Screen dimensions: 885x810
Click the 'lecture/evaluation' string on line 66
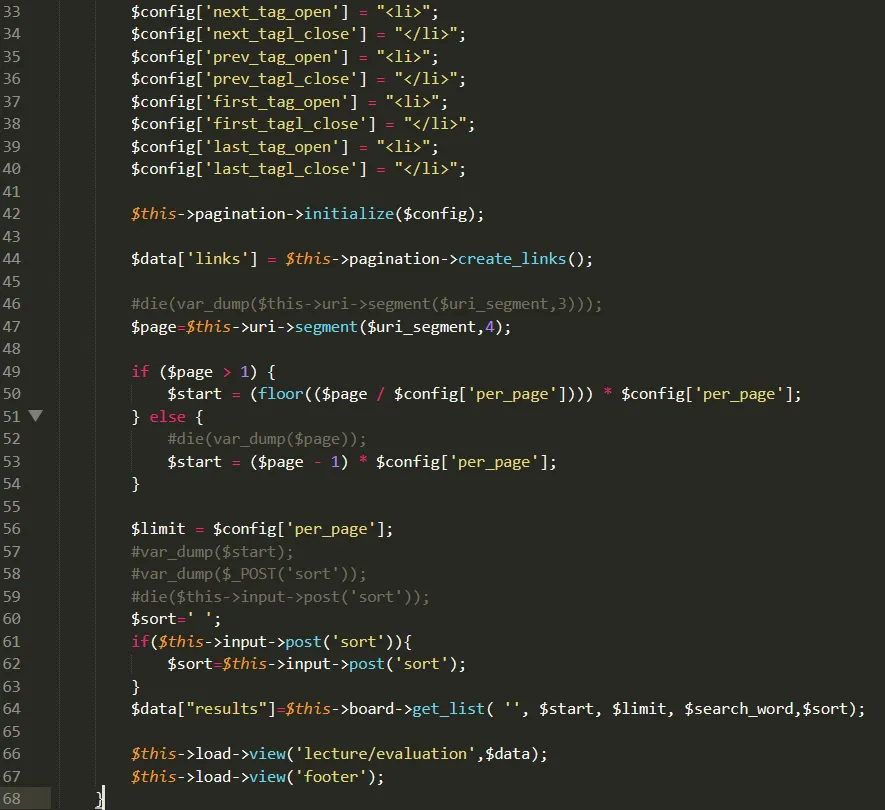pyautogui.click(x=385, y=754)
